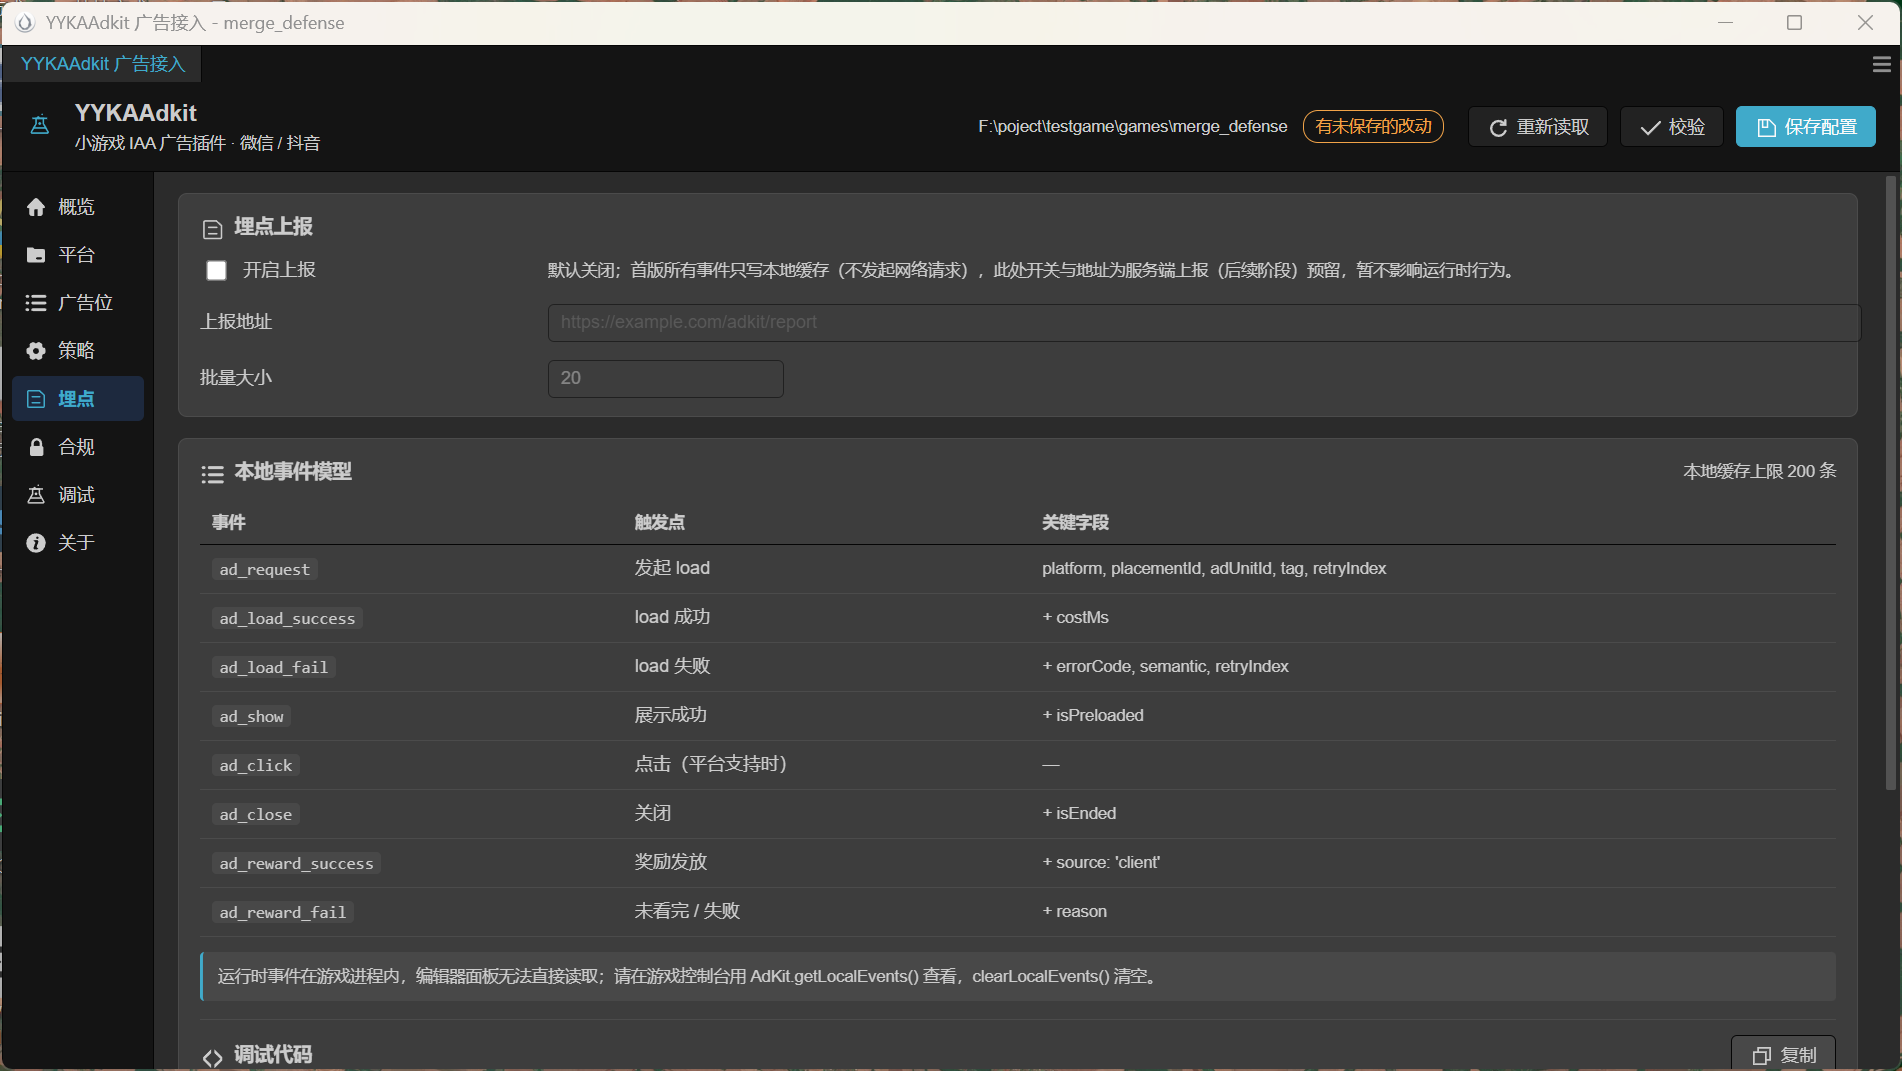
Task: Click the '+ errorCode, semantic, retryIndex' cell
Action: coord(1165,666)
